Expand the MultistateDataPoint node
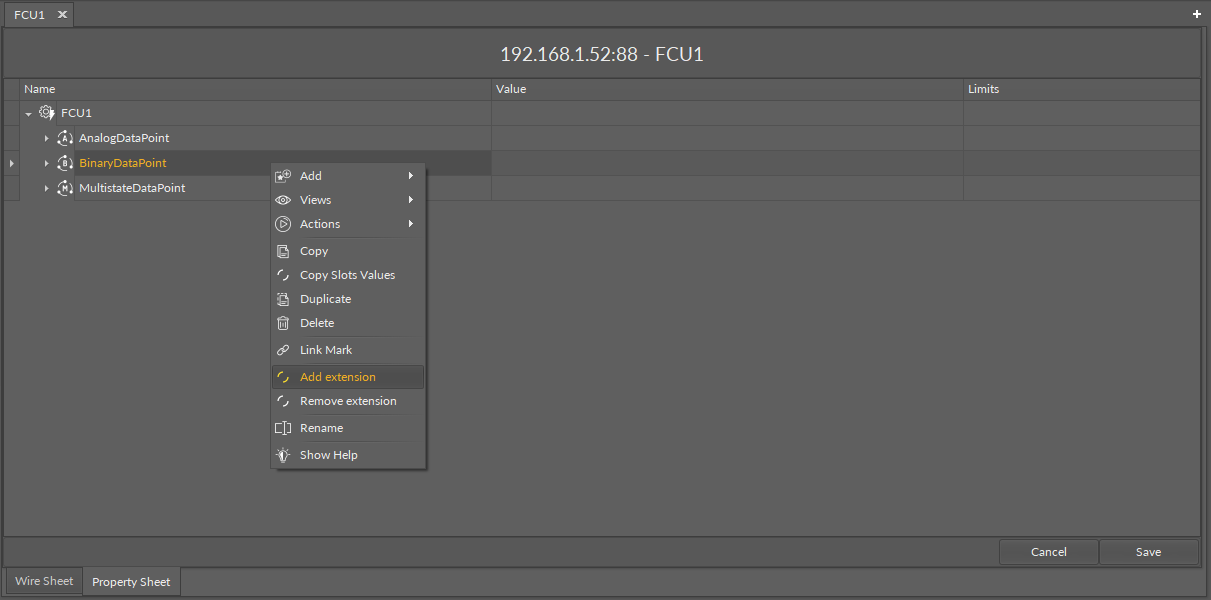The image size is (1211, 600). tap(46, 188)
